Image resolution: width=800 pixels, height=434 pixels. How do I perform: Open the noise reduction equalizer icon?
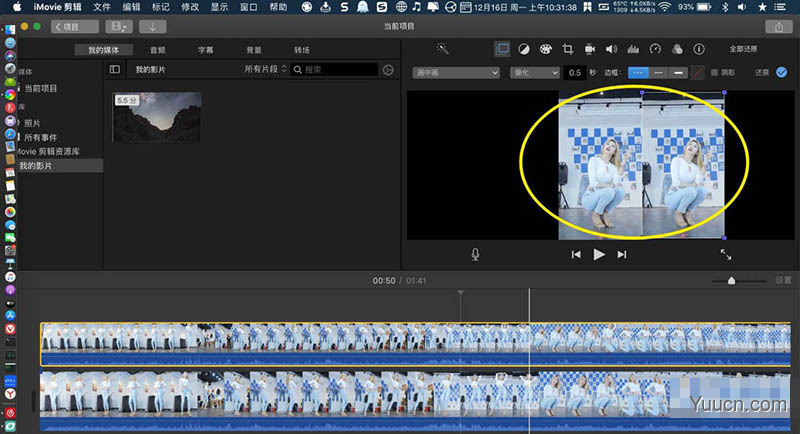633,49
